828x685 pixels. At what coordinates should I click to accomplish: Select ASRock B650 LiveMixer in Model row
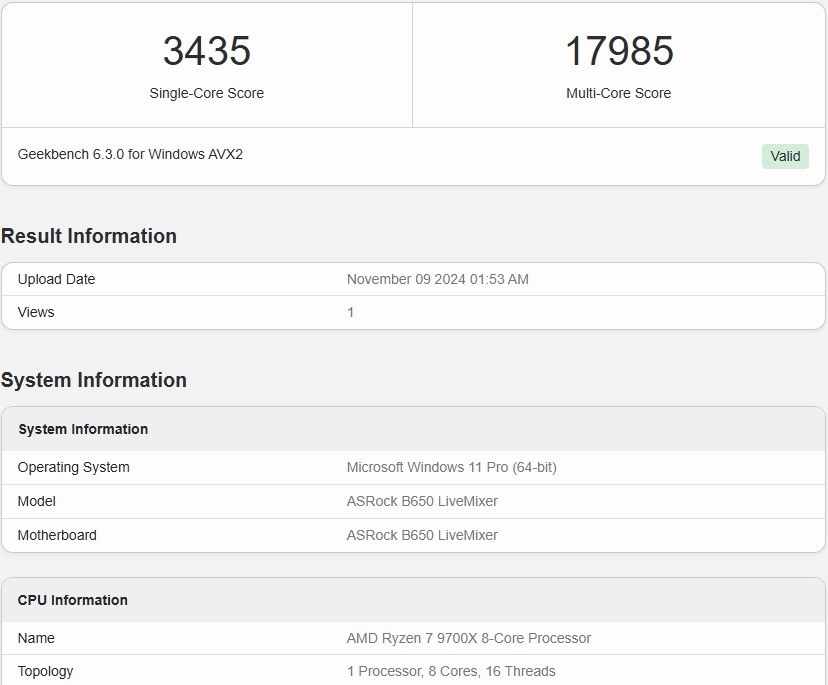click(422, 501)
